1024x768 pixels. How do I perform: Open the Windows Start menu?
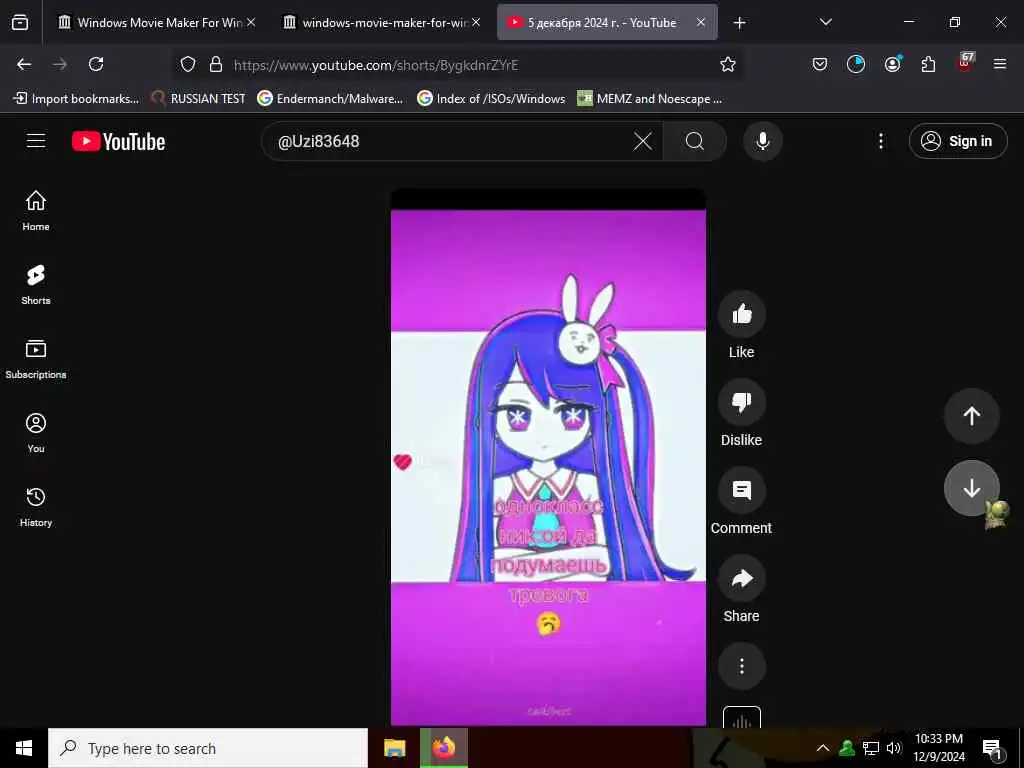coord(24,748)
